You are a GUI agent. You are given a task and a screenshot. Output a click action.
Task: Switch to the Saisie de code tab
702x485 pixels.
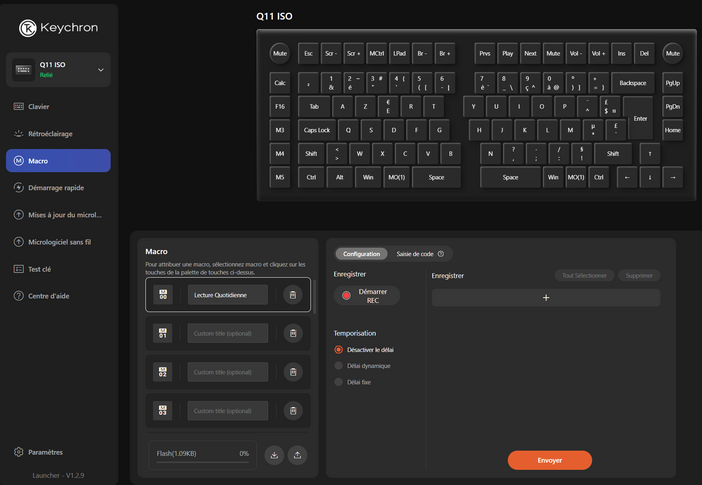pos(415,254)
